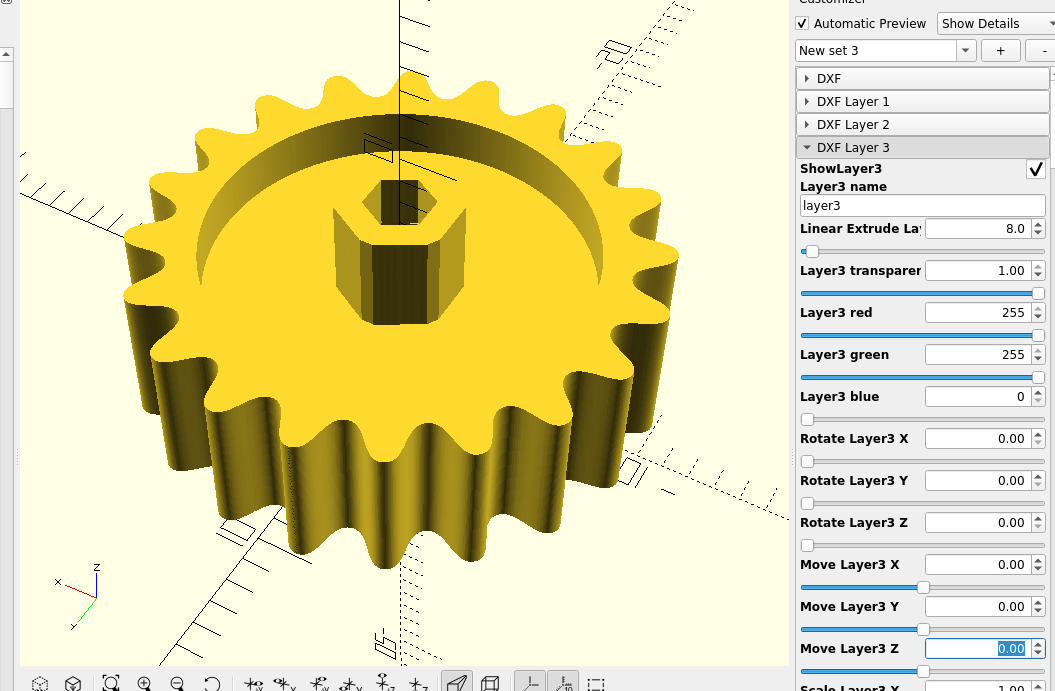Click the View All icon
1055x691 pixels.
[111, 684]
